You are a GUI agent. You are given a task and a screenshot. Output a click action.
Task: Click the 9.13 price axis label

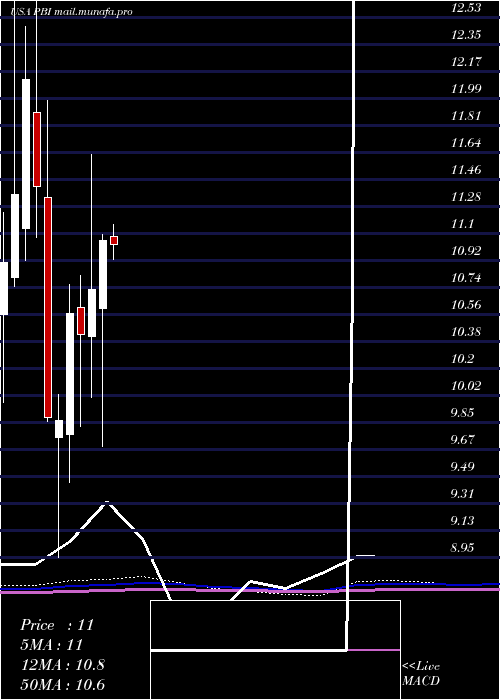coord(462,521)
